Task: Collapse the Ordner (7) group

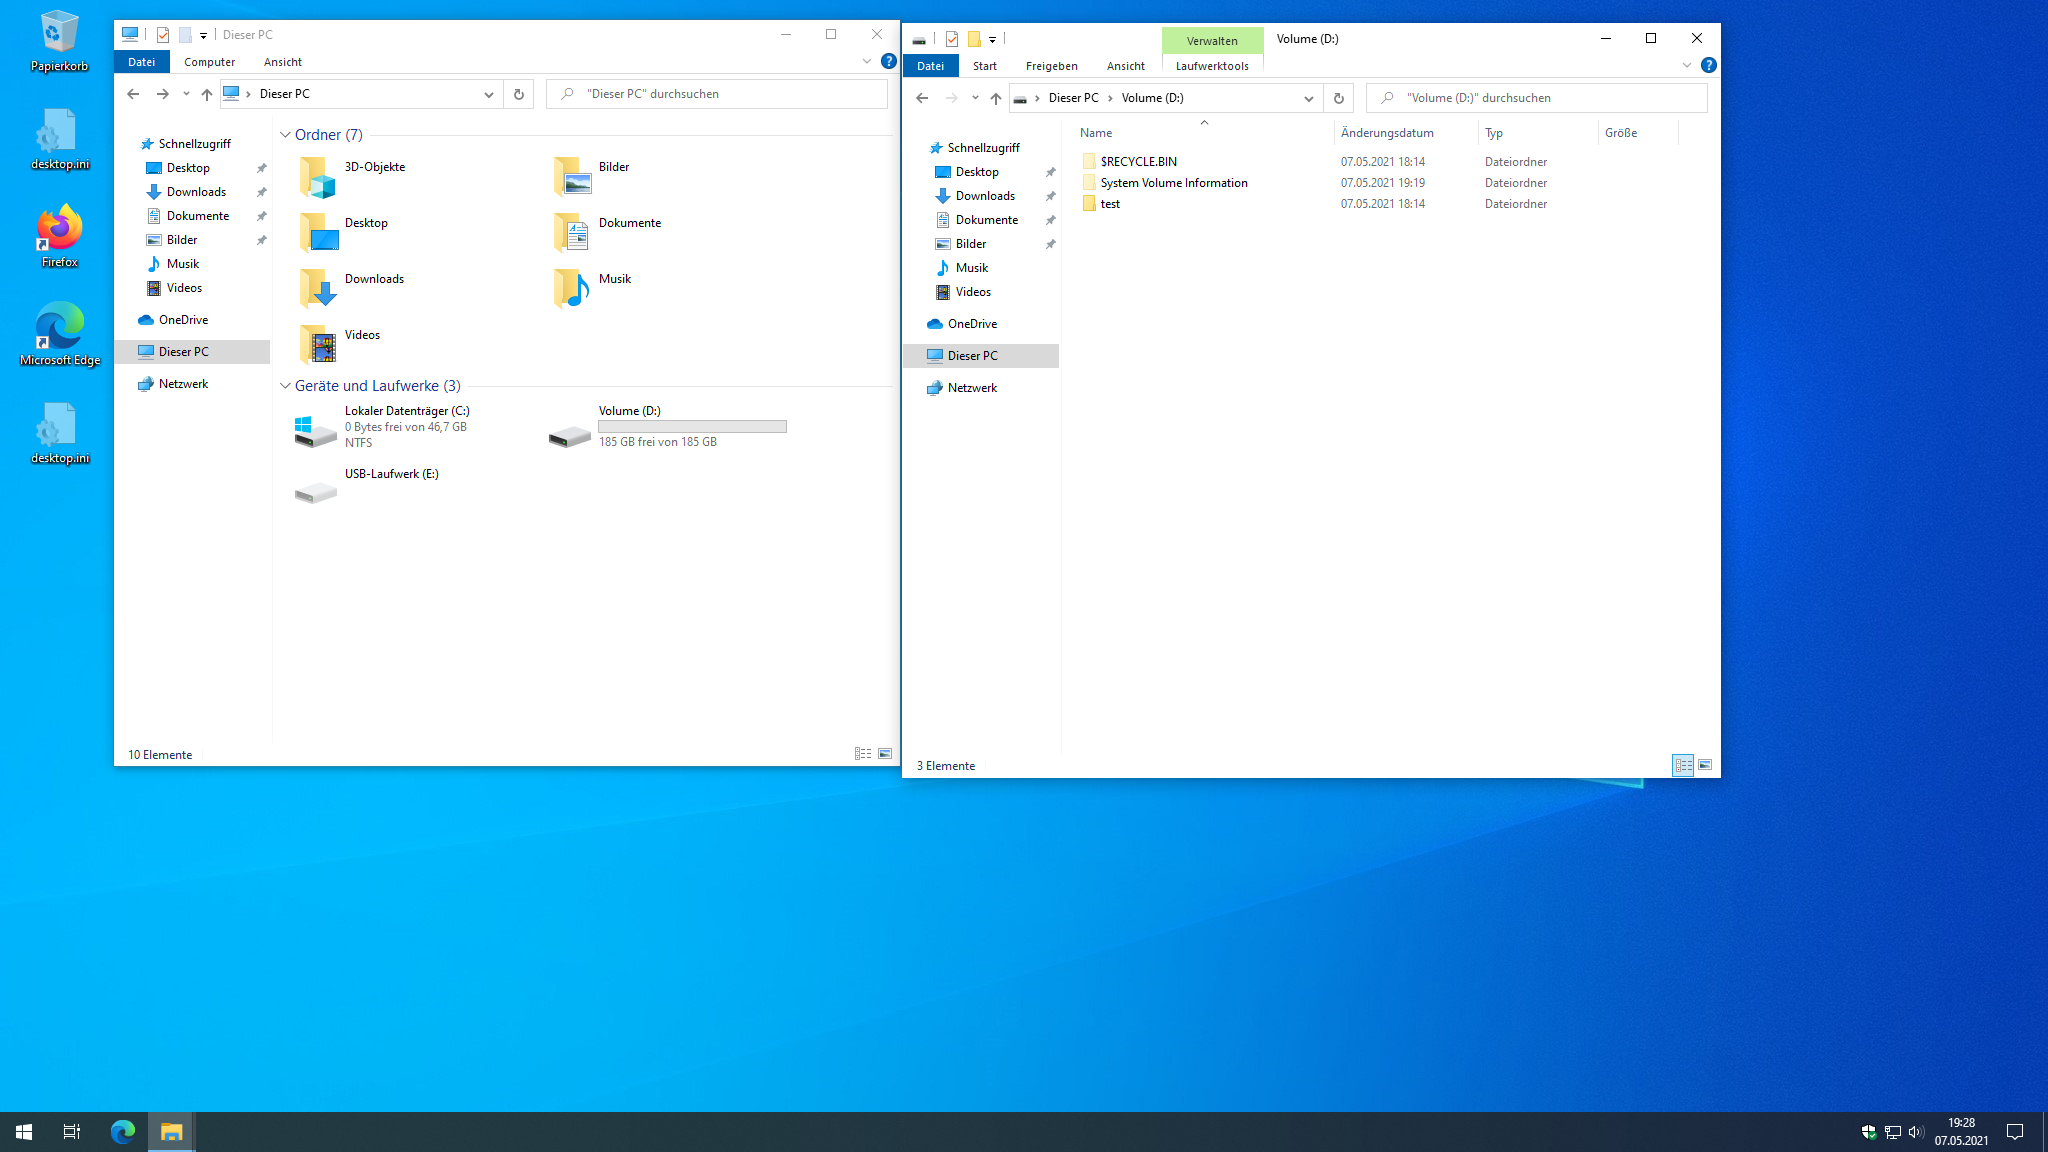Action: 285,135
